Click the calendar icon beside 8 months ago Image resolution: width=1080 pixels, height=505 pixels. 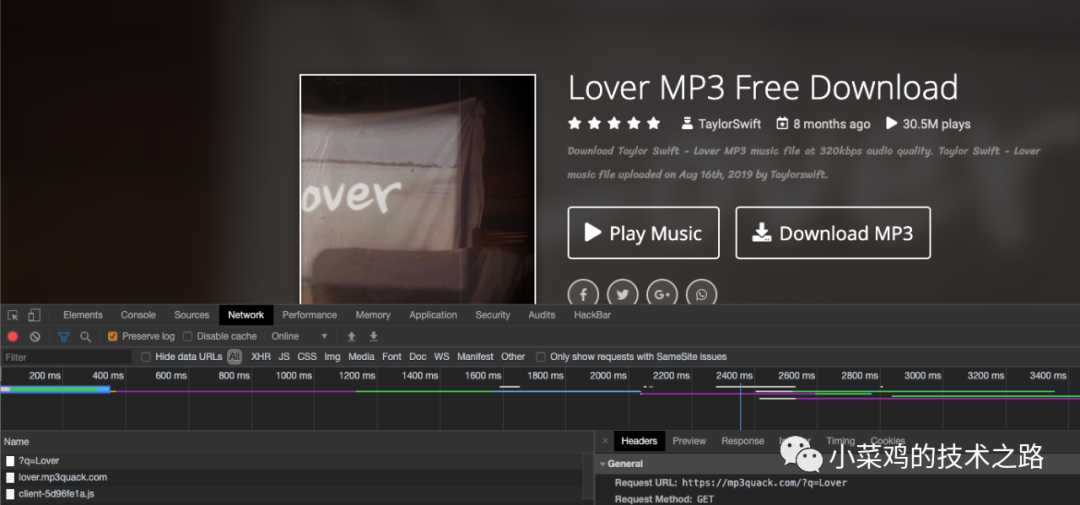(782, 124)
